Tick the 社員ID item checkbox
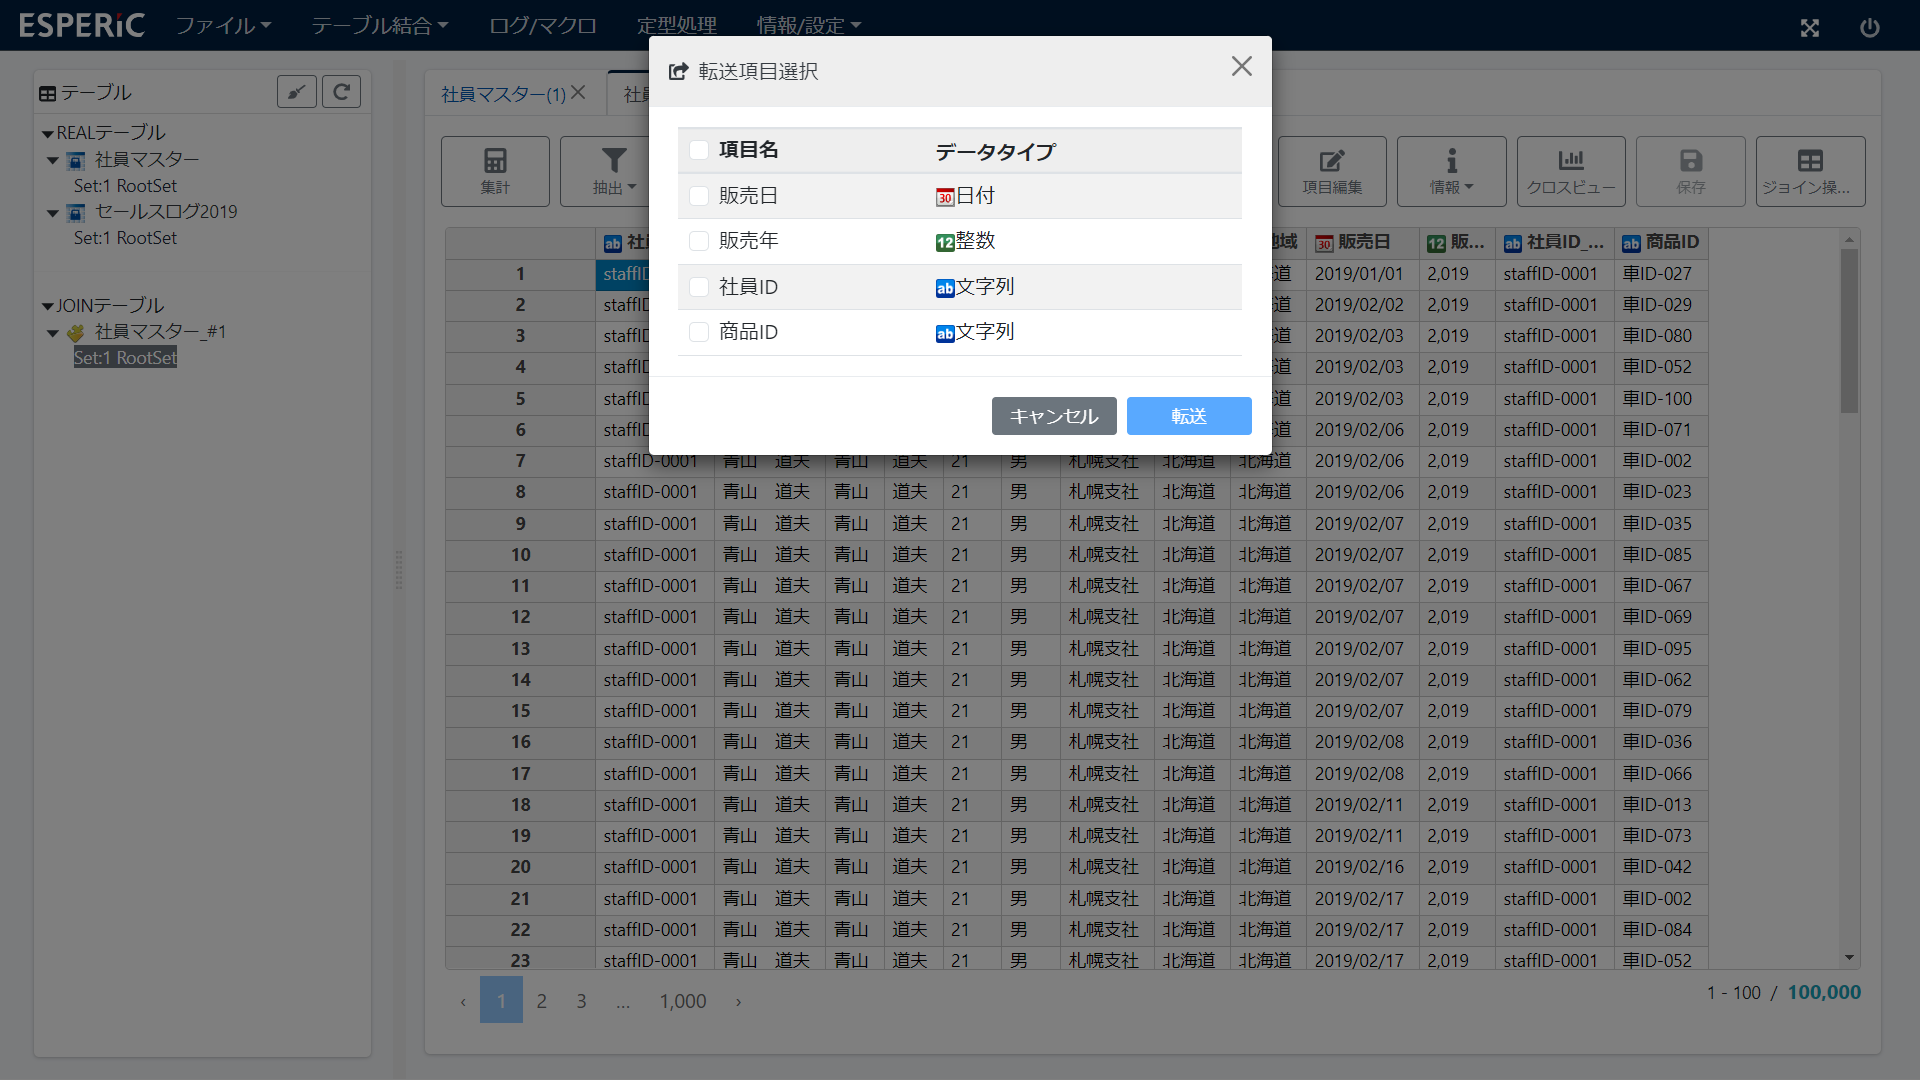 tap(699, 287)
